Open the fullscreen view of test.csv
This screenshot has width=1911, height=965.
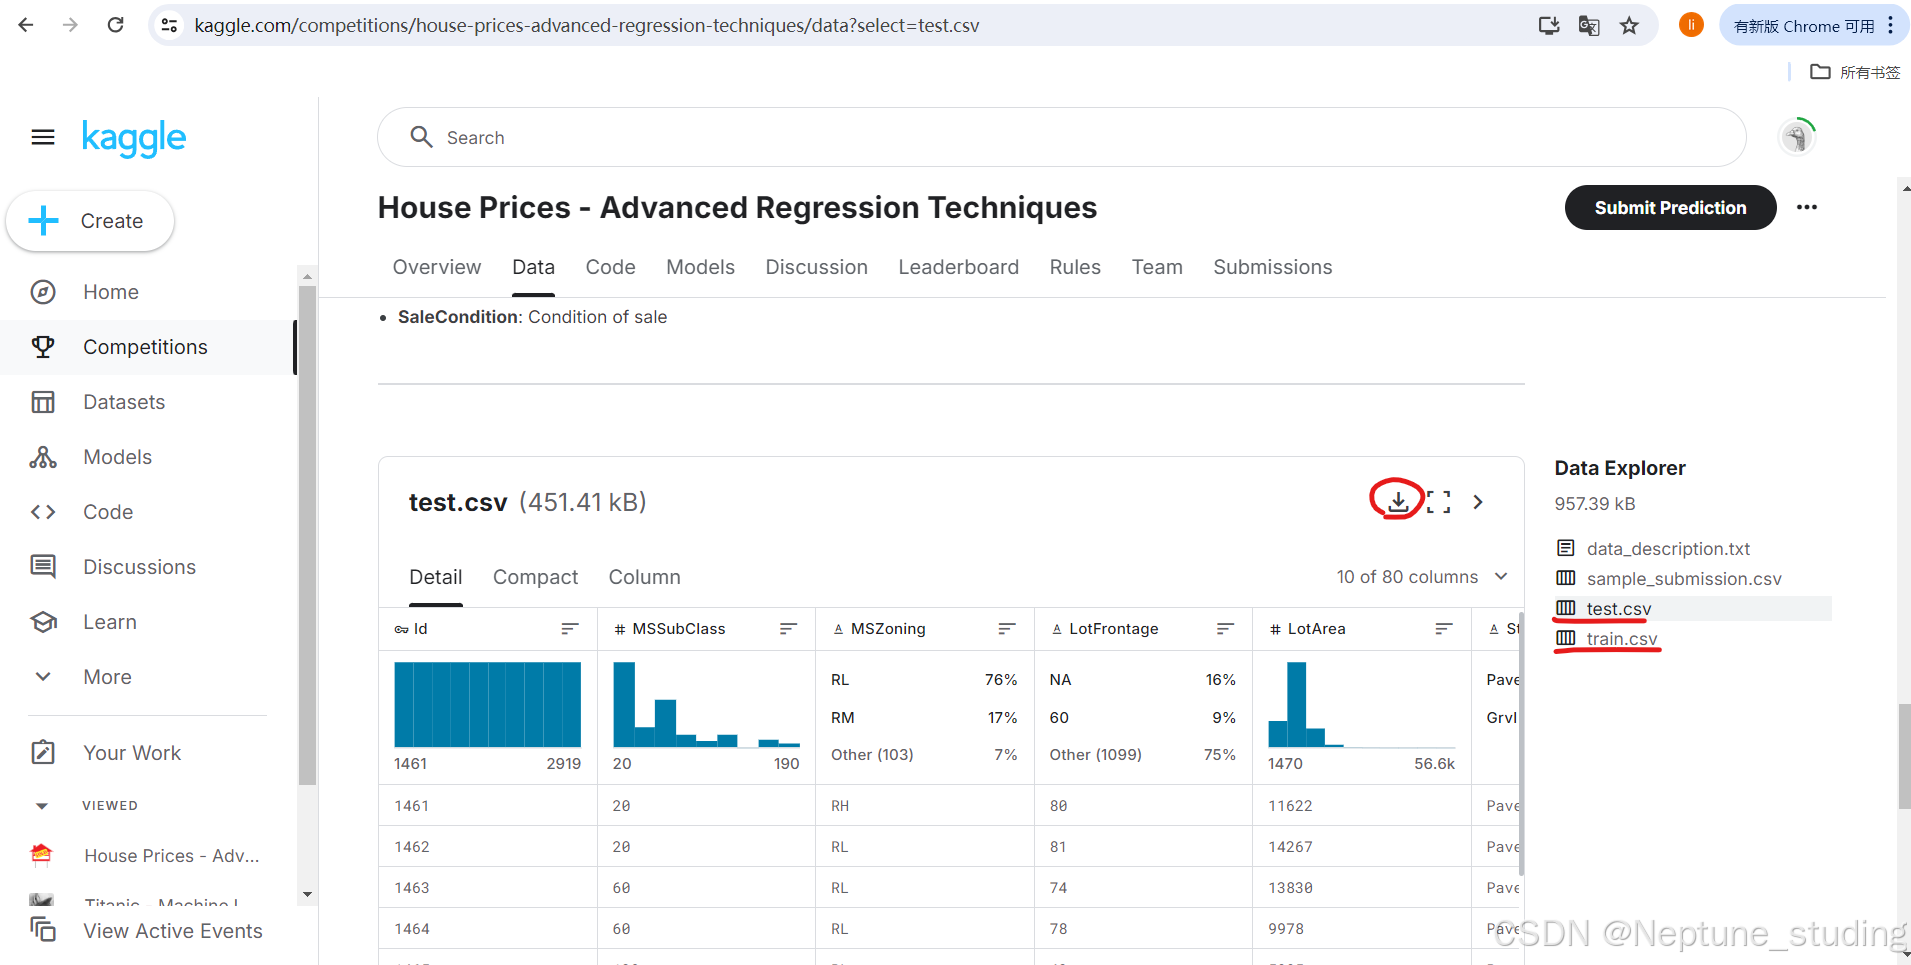tap(1438, 502)
